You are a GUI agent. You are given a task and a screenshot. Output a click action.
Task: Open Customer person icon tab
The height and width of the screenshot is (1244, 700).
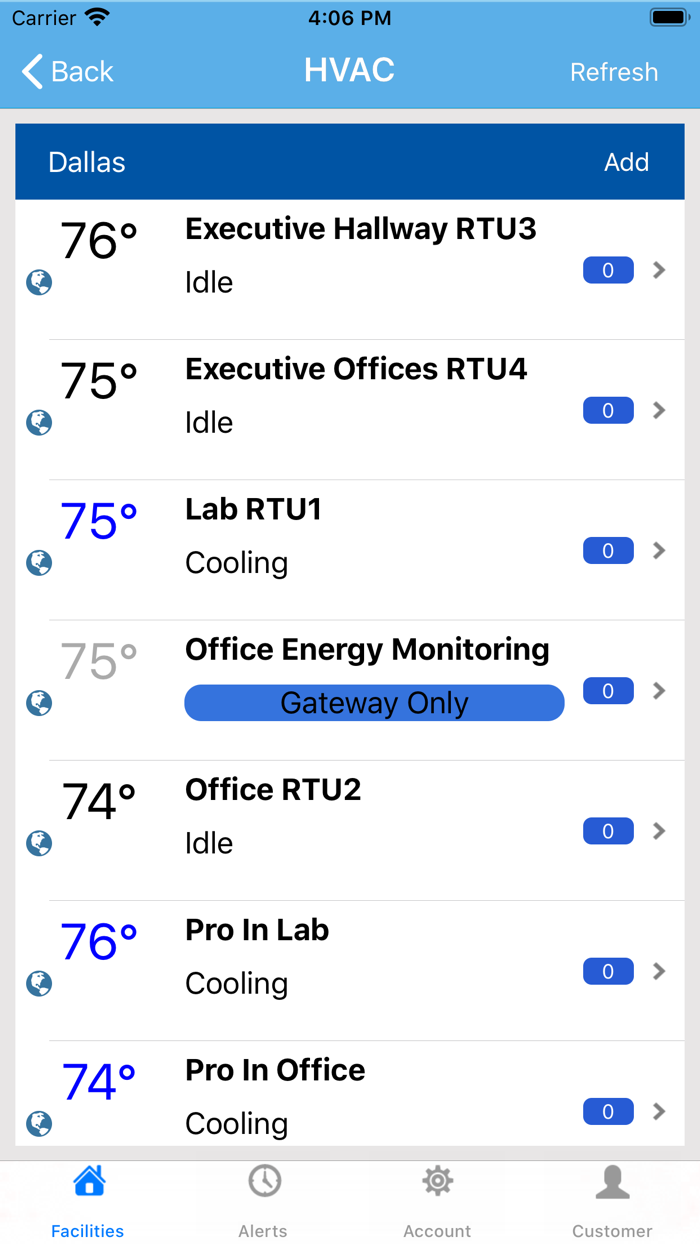click(612, 1196)
